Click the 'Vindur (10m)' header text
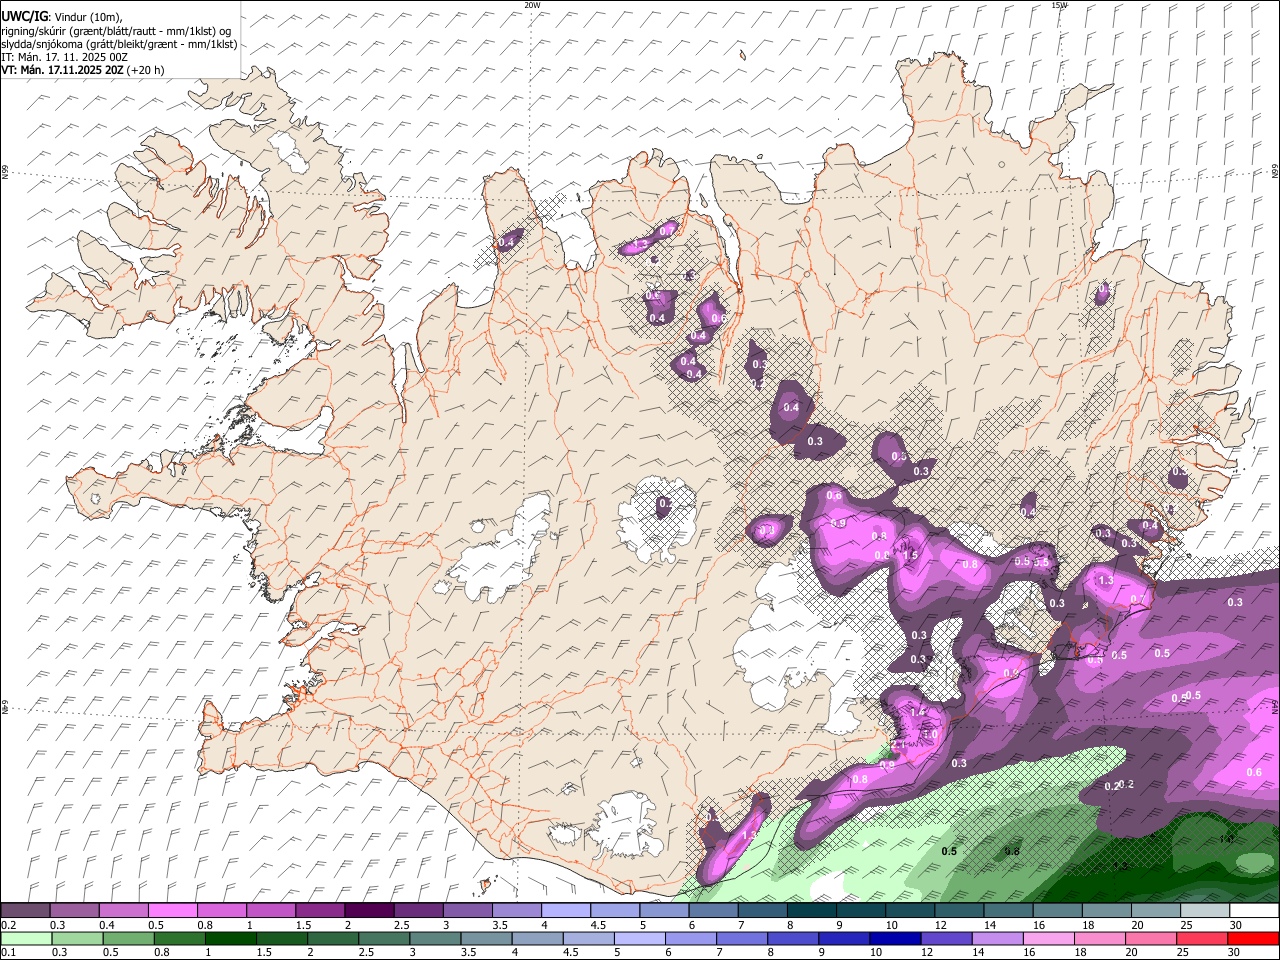1280x960 pixels. point(87,17)
